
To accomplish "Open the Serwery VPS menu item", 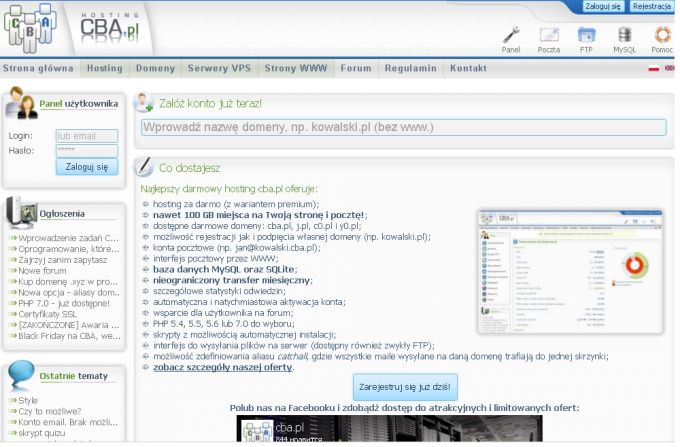I will pos(219,68).
